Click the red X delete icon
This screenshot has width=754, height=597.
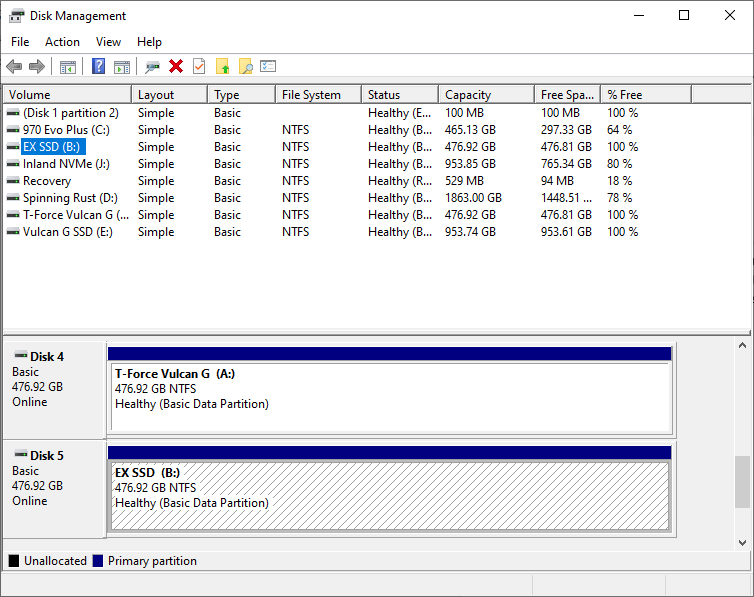(176, 66)
